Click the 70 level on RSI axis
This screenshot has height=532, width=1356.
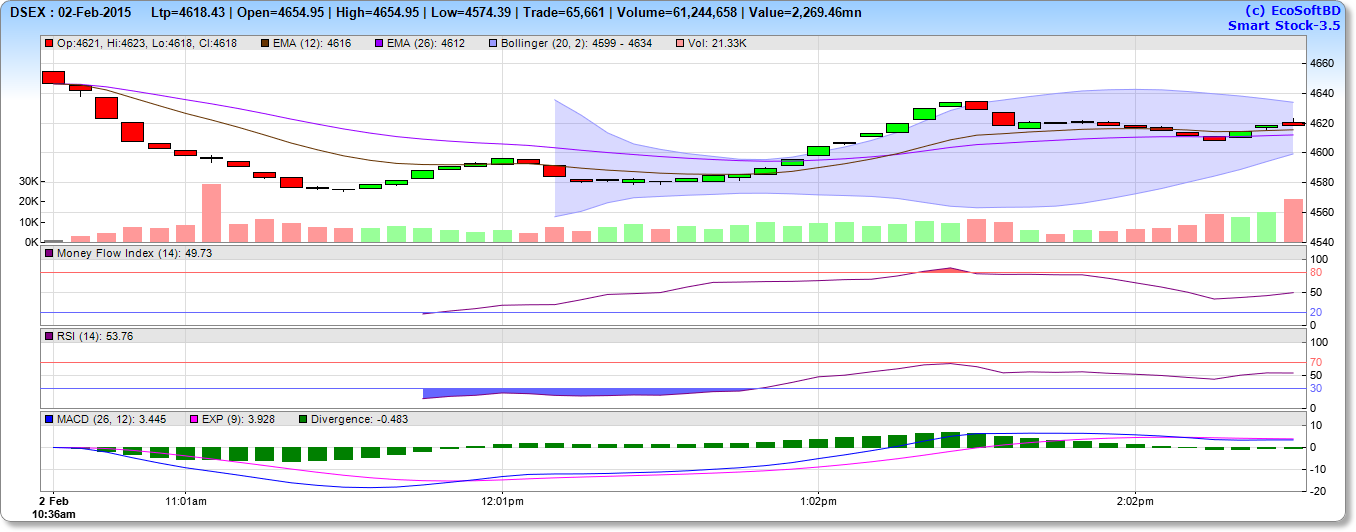click(x=1316, y=362)
